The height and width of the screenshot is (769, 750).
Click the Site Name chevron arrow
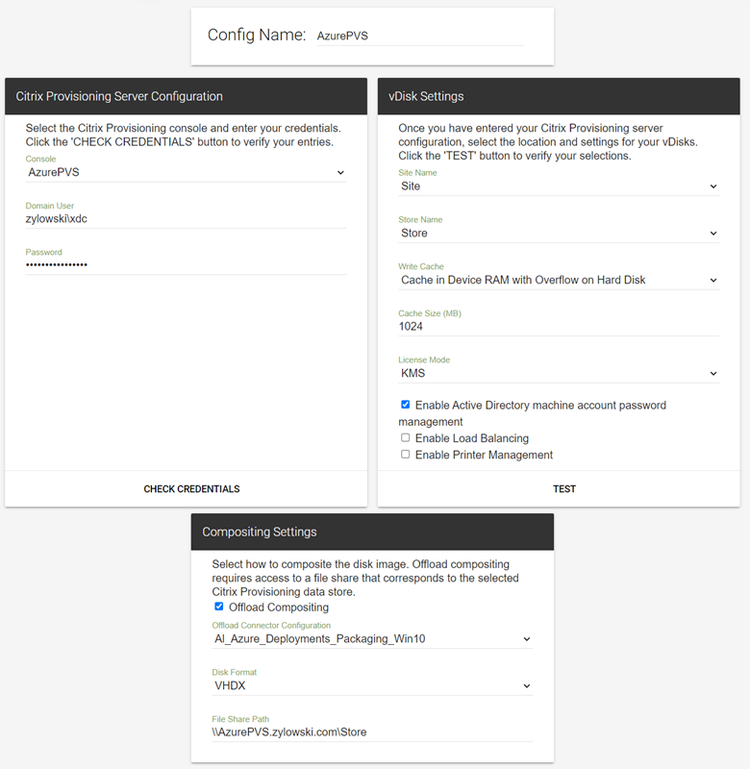coord(713,186)
